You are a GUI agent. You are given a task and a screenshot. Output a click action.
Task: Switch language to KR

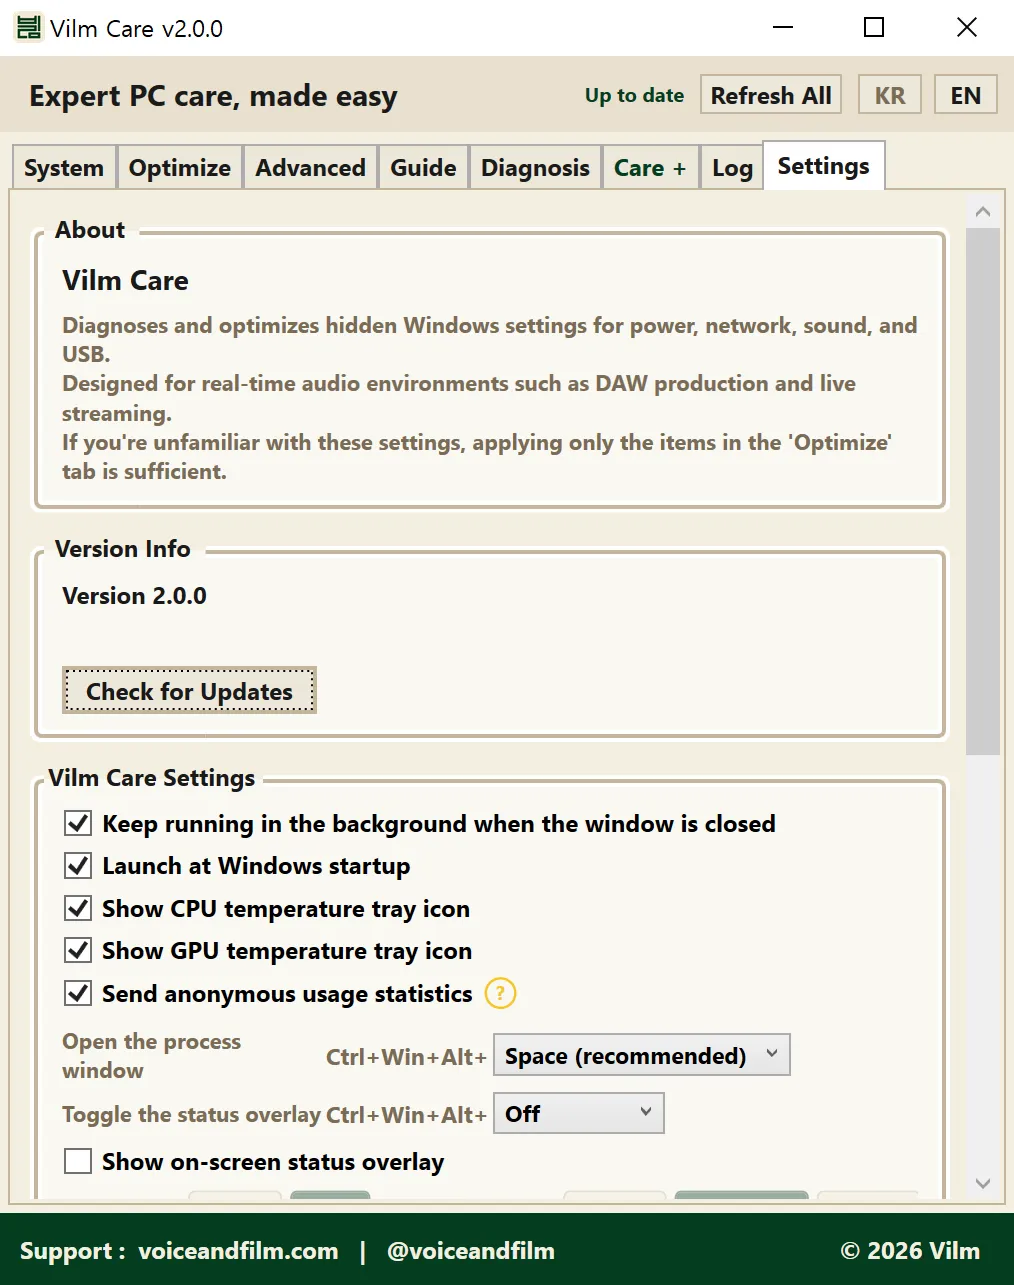pos(890,95)
